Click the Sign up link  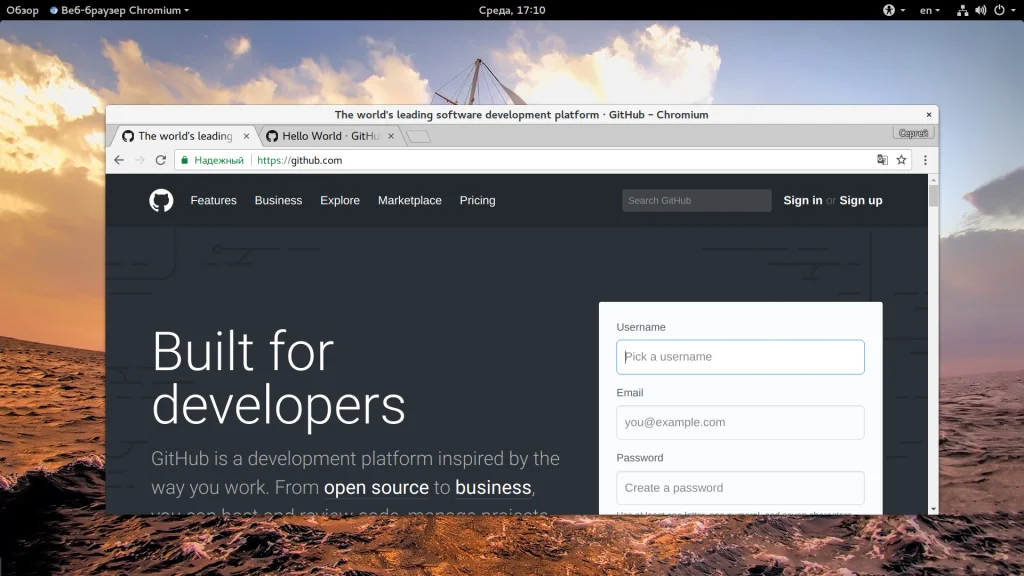tap(860, 201)
